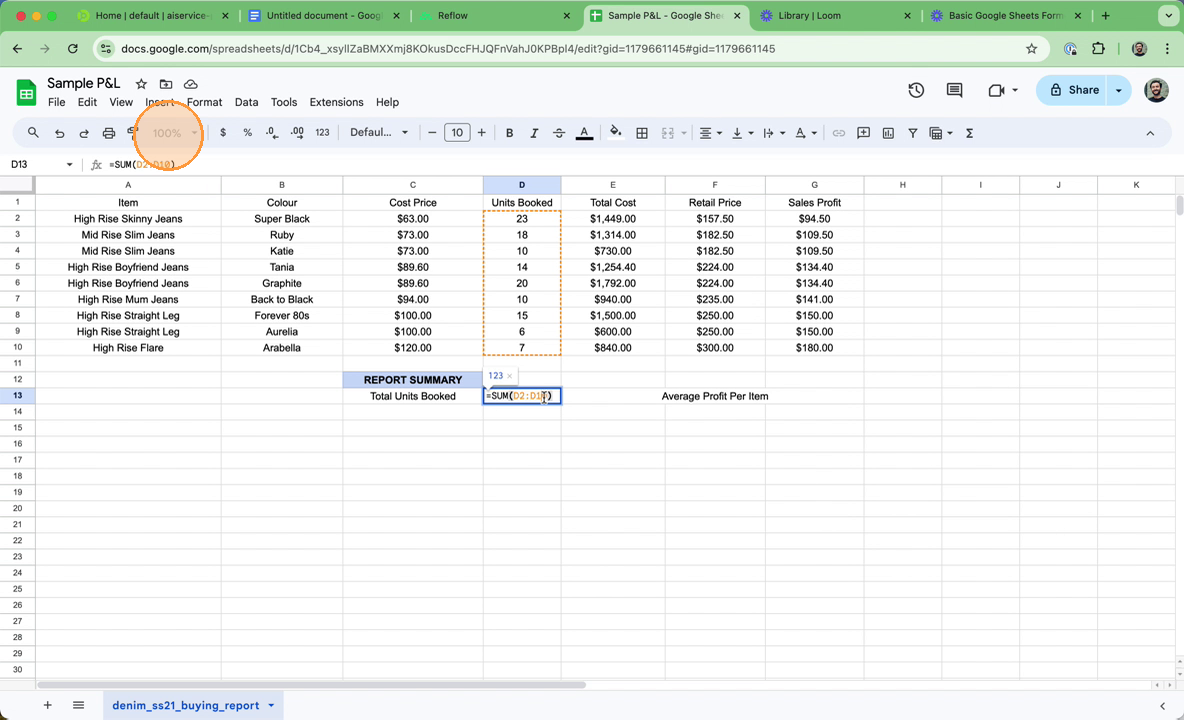The width and height of the screenshot is (1184, 720).
Task: Open the all sheets list
Action: [x=79, y=705]
